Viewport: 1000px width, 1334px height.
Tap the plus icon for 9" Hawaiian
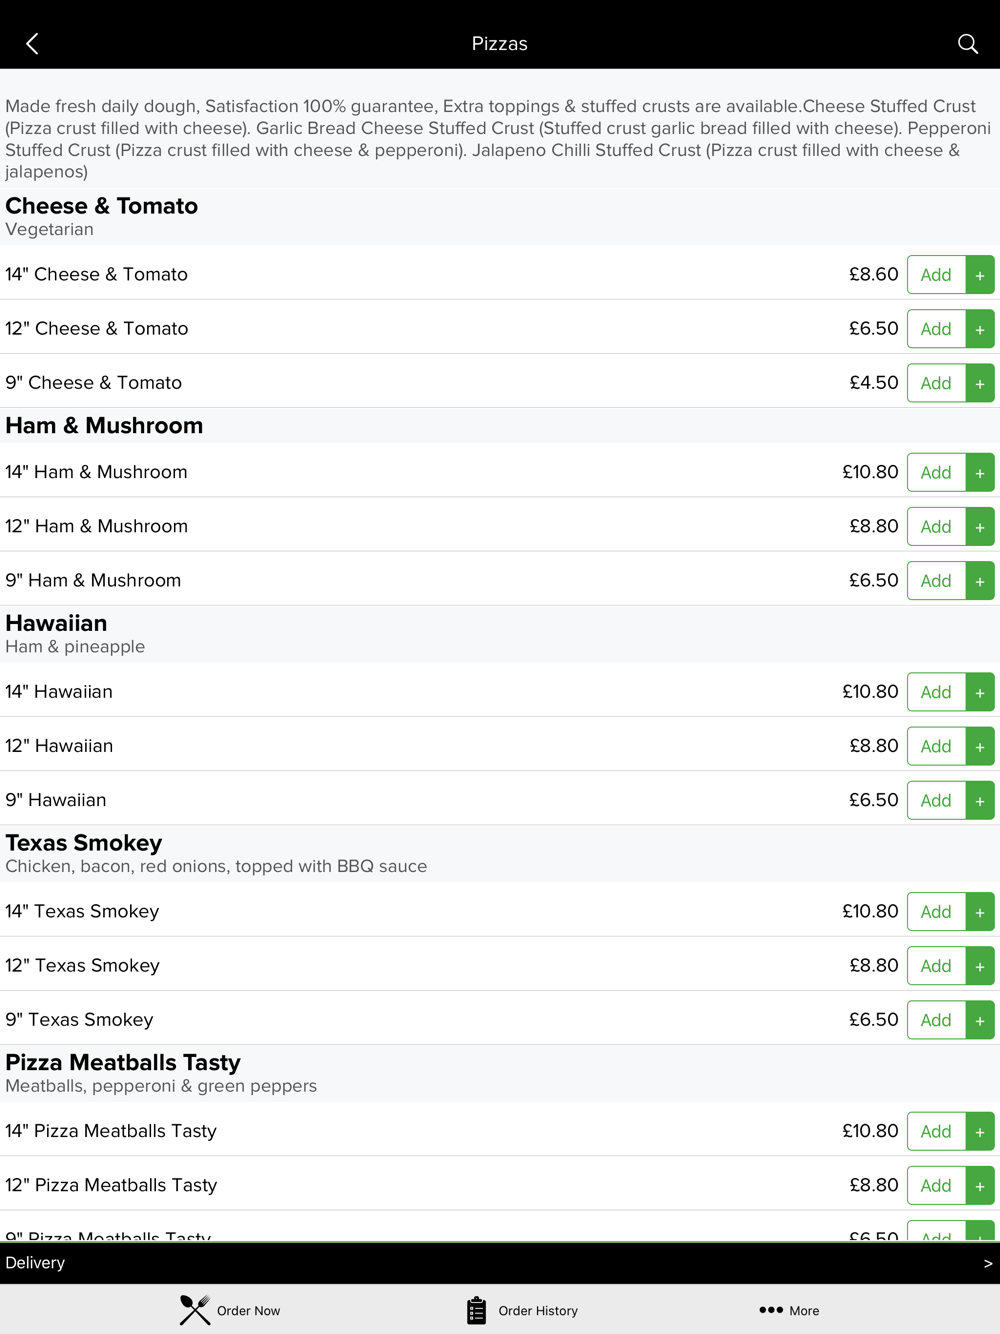pos(980,800)
